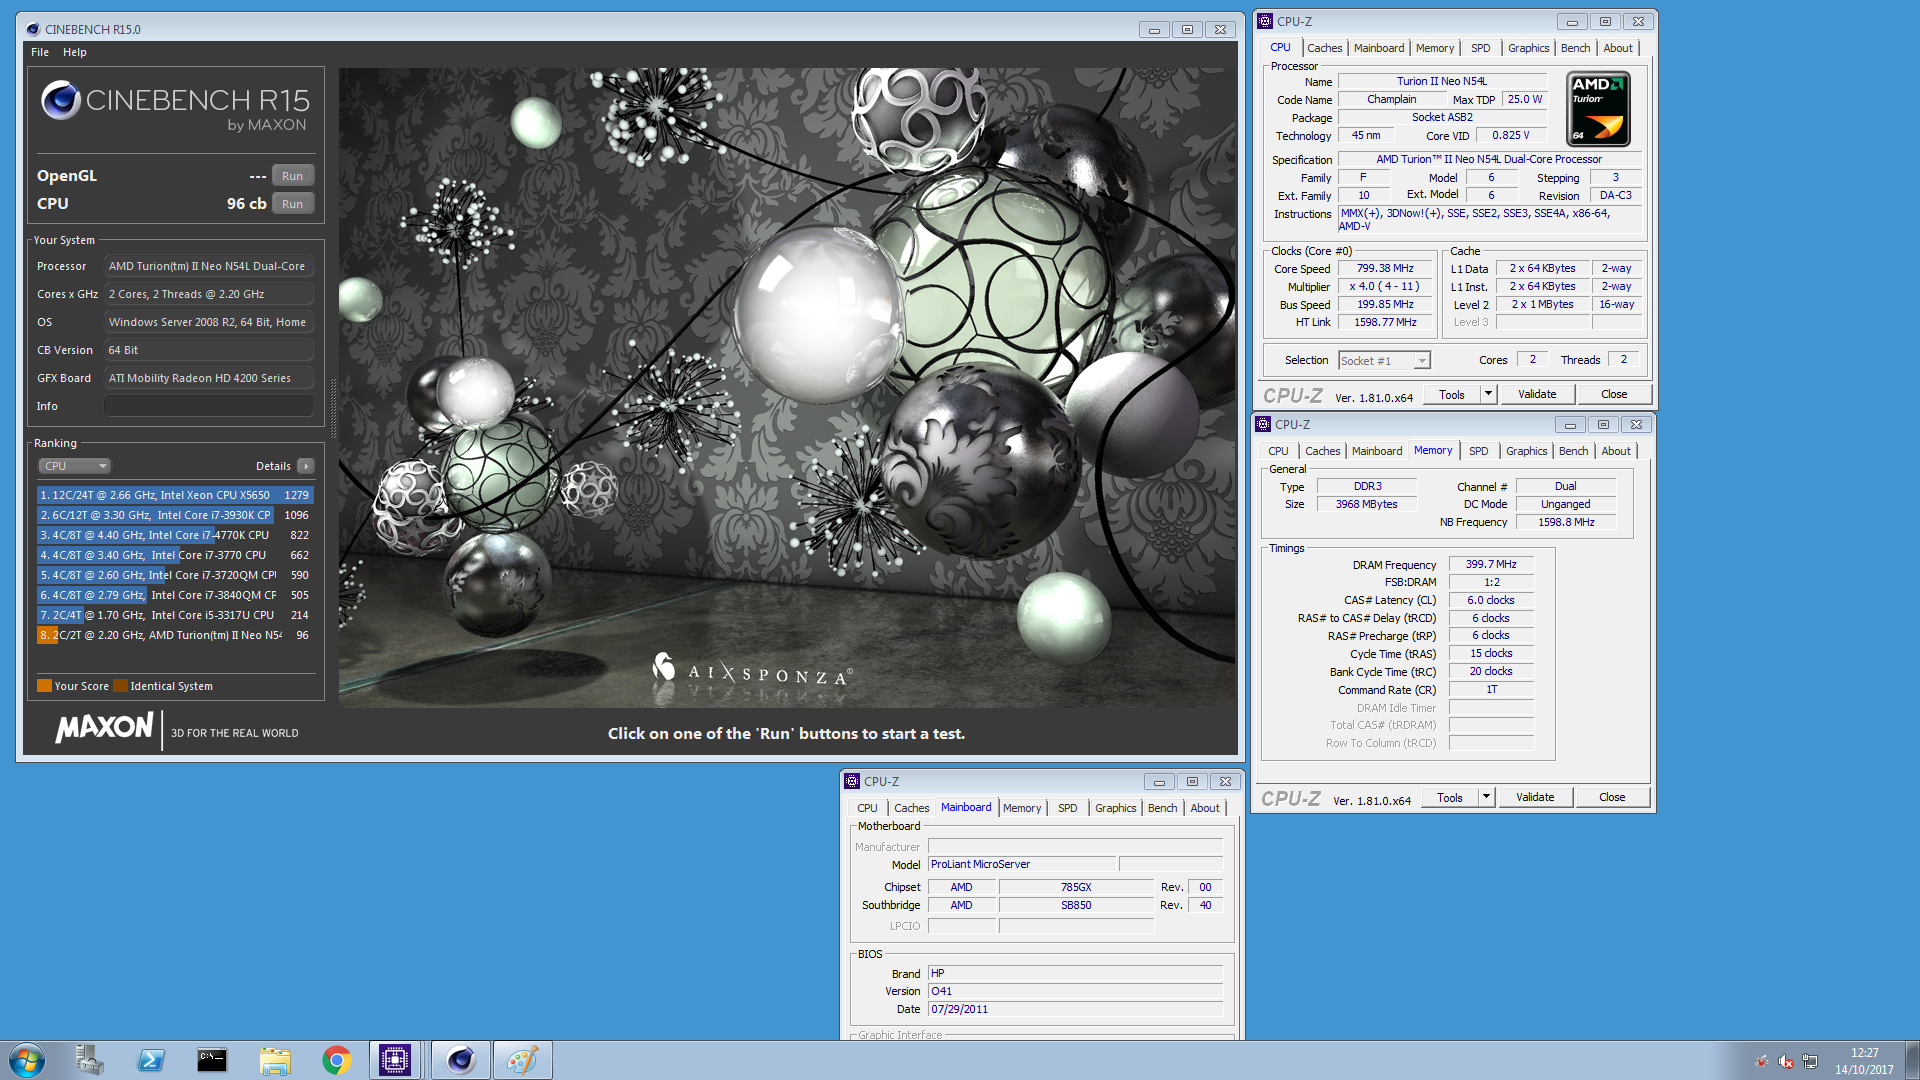Select Core i7-3840QM ranking row
This screenshot has width=1920, height=1080.
pyautogui.click(x=175, y=595)
